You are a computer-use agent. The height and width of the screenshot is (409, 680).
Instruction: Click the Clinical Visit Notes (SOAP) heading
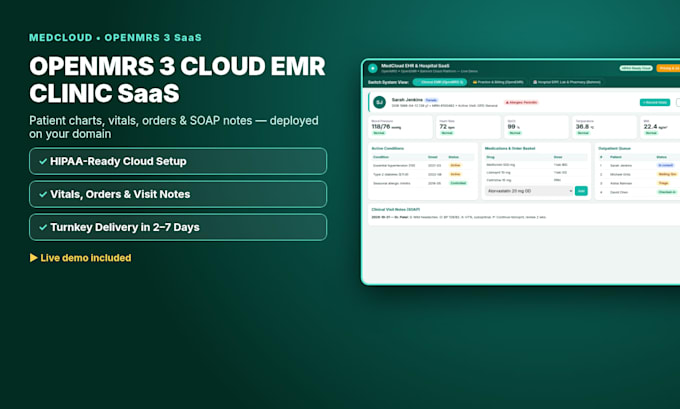[x=396, y=209]
